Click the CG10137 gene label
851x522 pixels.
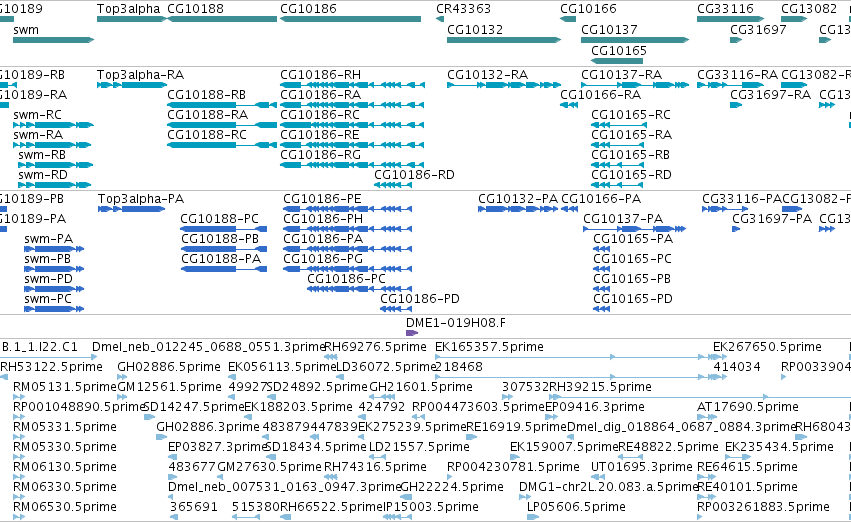609,30
